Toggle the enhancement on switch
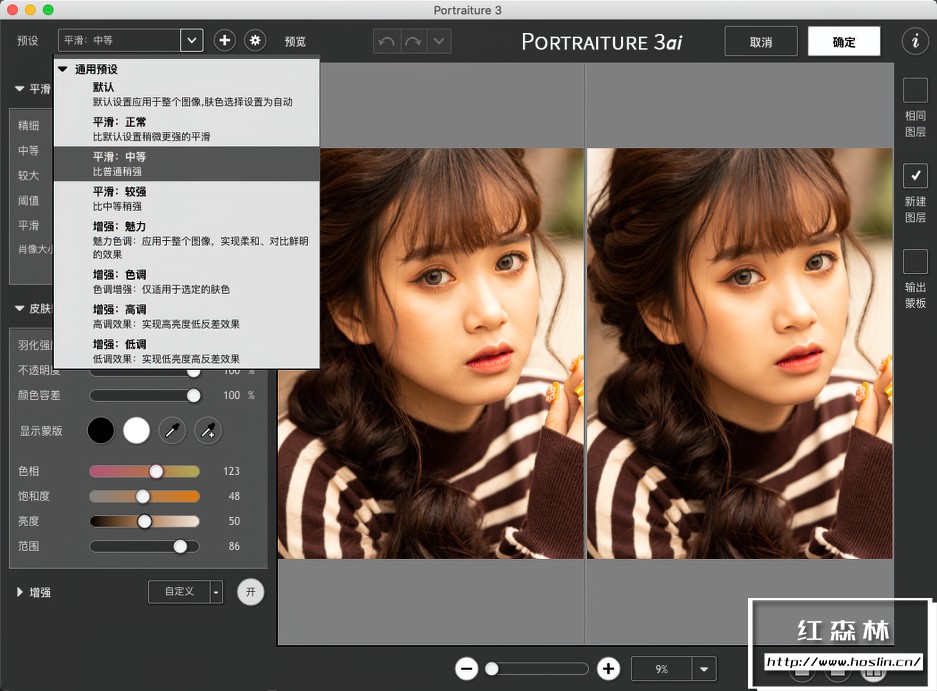Image resolution: width=937 pixels, height=691 pixels. click(x=250, y=592)
